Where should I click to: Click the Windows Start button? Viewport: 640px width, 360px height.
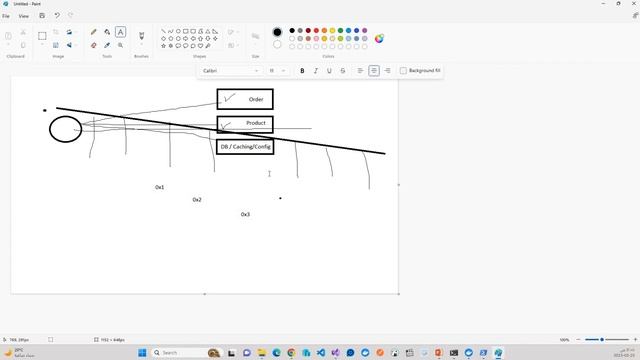pyautogui.click(x=142, y=353)
